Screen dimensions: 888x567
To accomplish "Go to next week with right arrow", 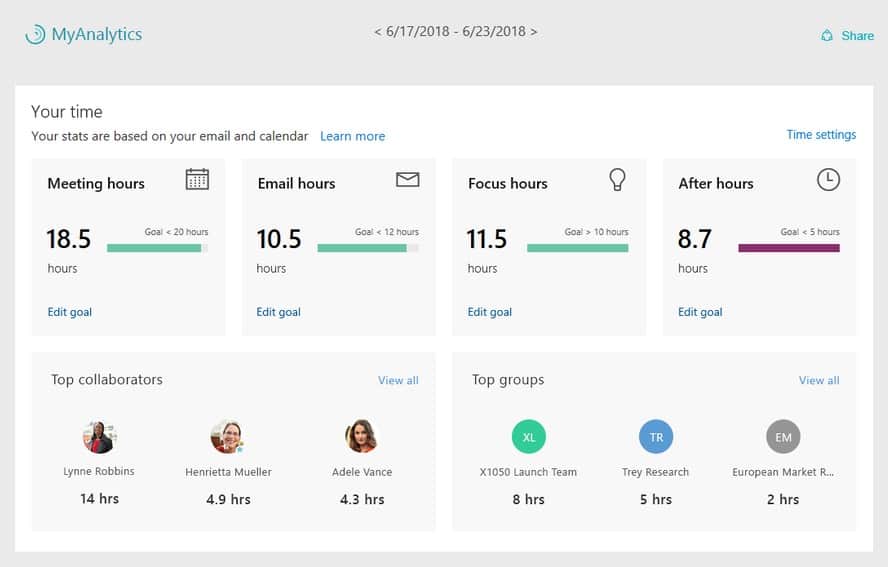I will pyautogui.click(x=534, y=32).
